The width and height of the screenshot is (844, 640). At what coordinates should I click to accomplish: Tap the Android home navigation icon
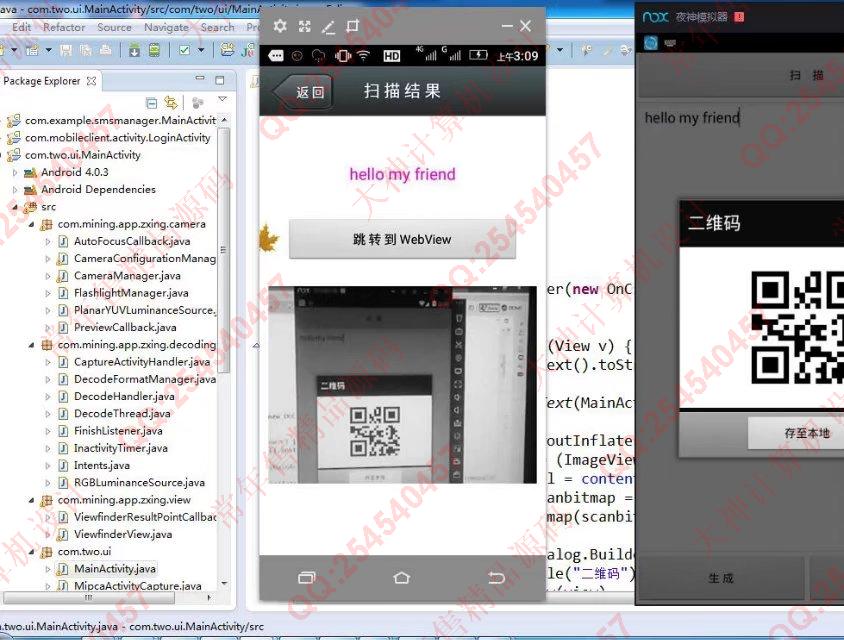402,578
